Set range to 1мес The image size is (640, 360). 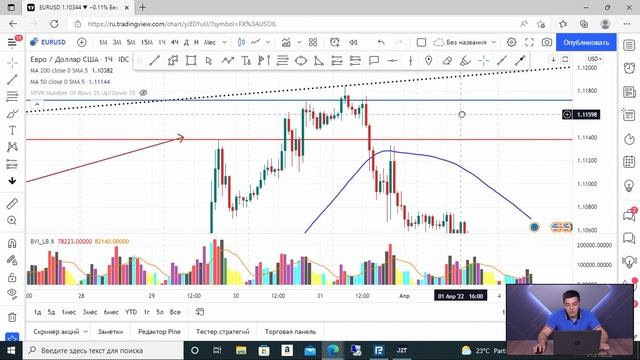point(69,312)
